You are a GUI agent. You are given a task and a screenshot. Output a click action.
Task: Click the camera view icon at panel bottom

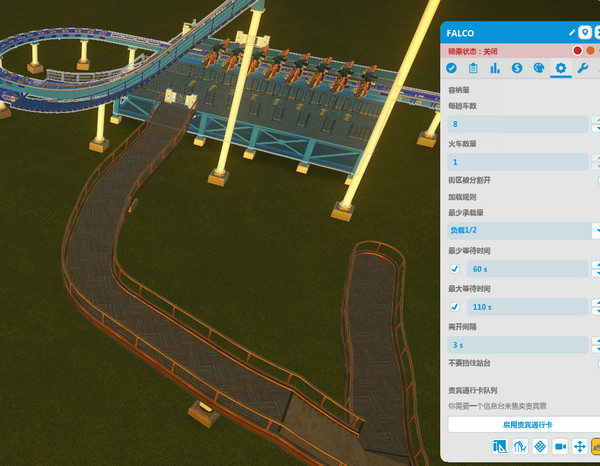pos(560,446)
